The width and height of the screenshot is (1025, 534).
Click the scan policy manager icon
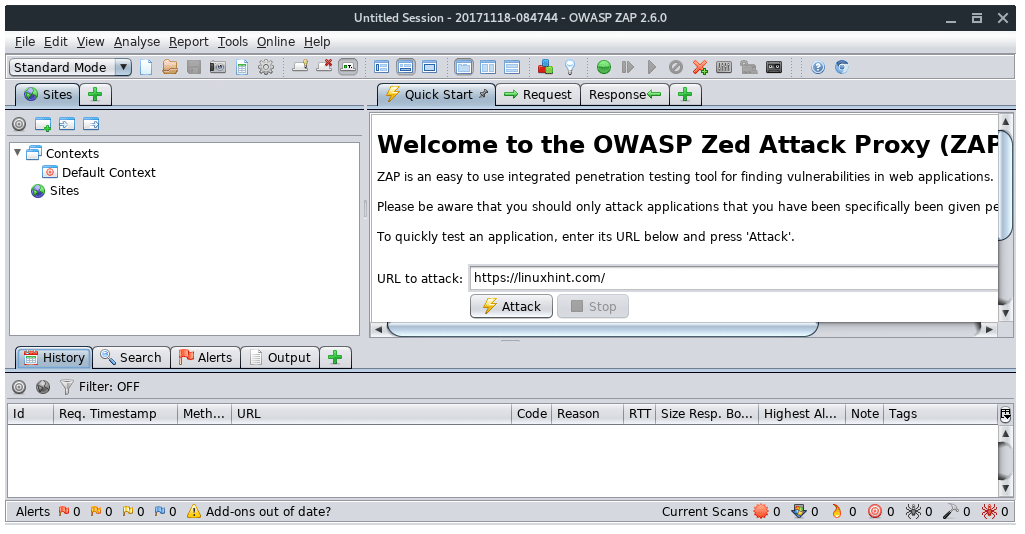click(x=724, y=67)
